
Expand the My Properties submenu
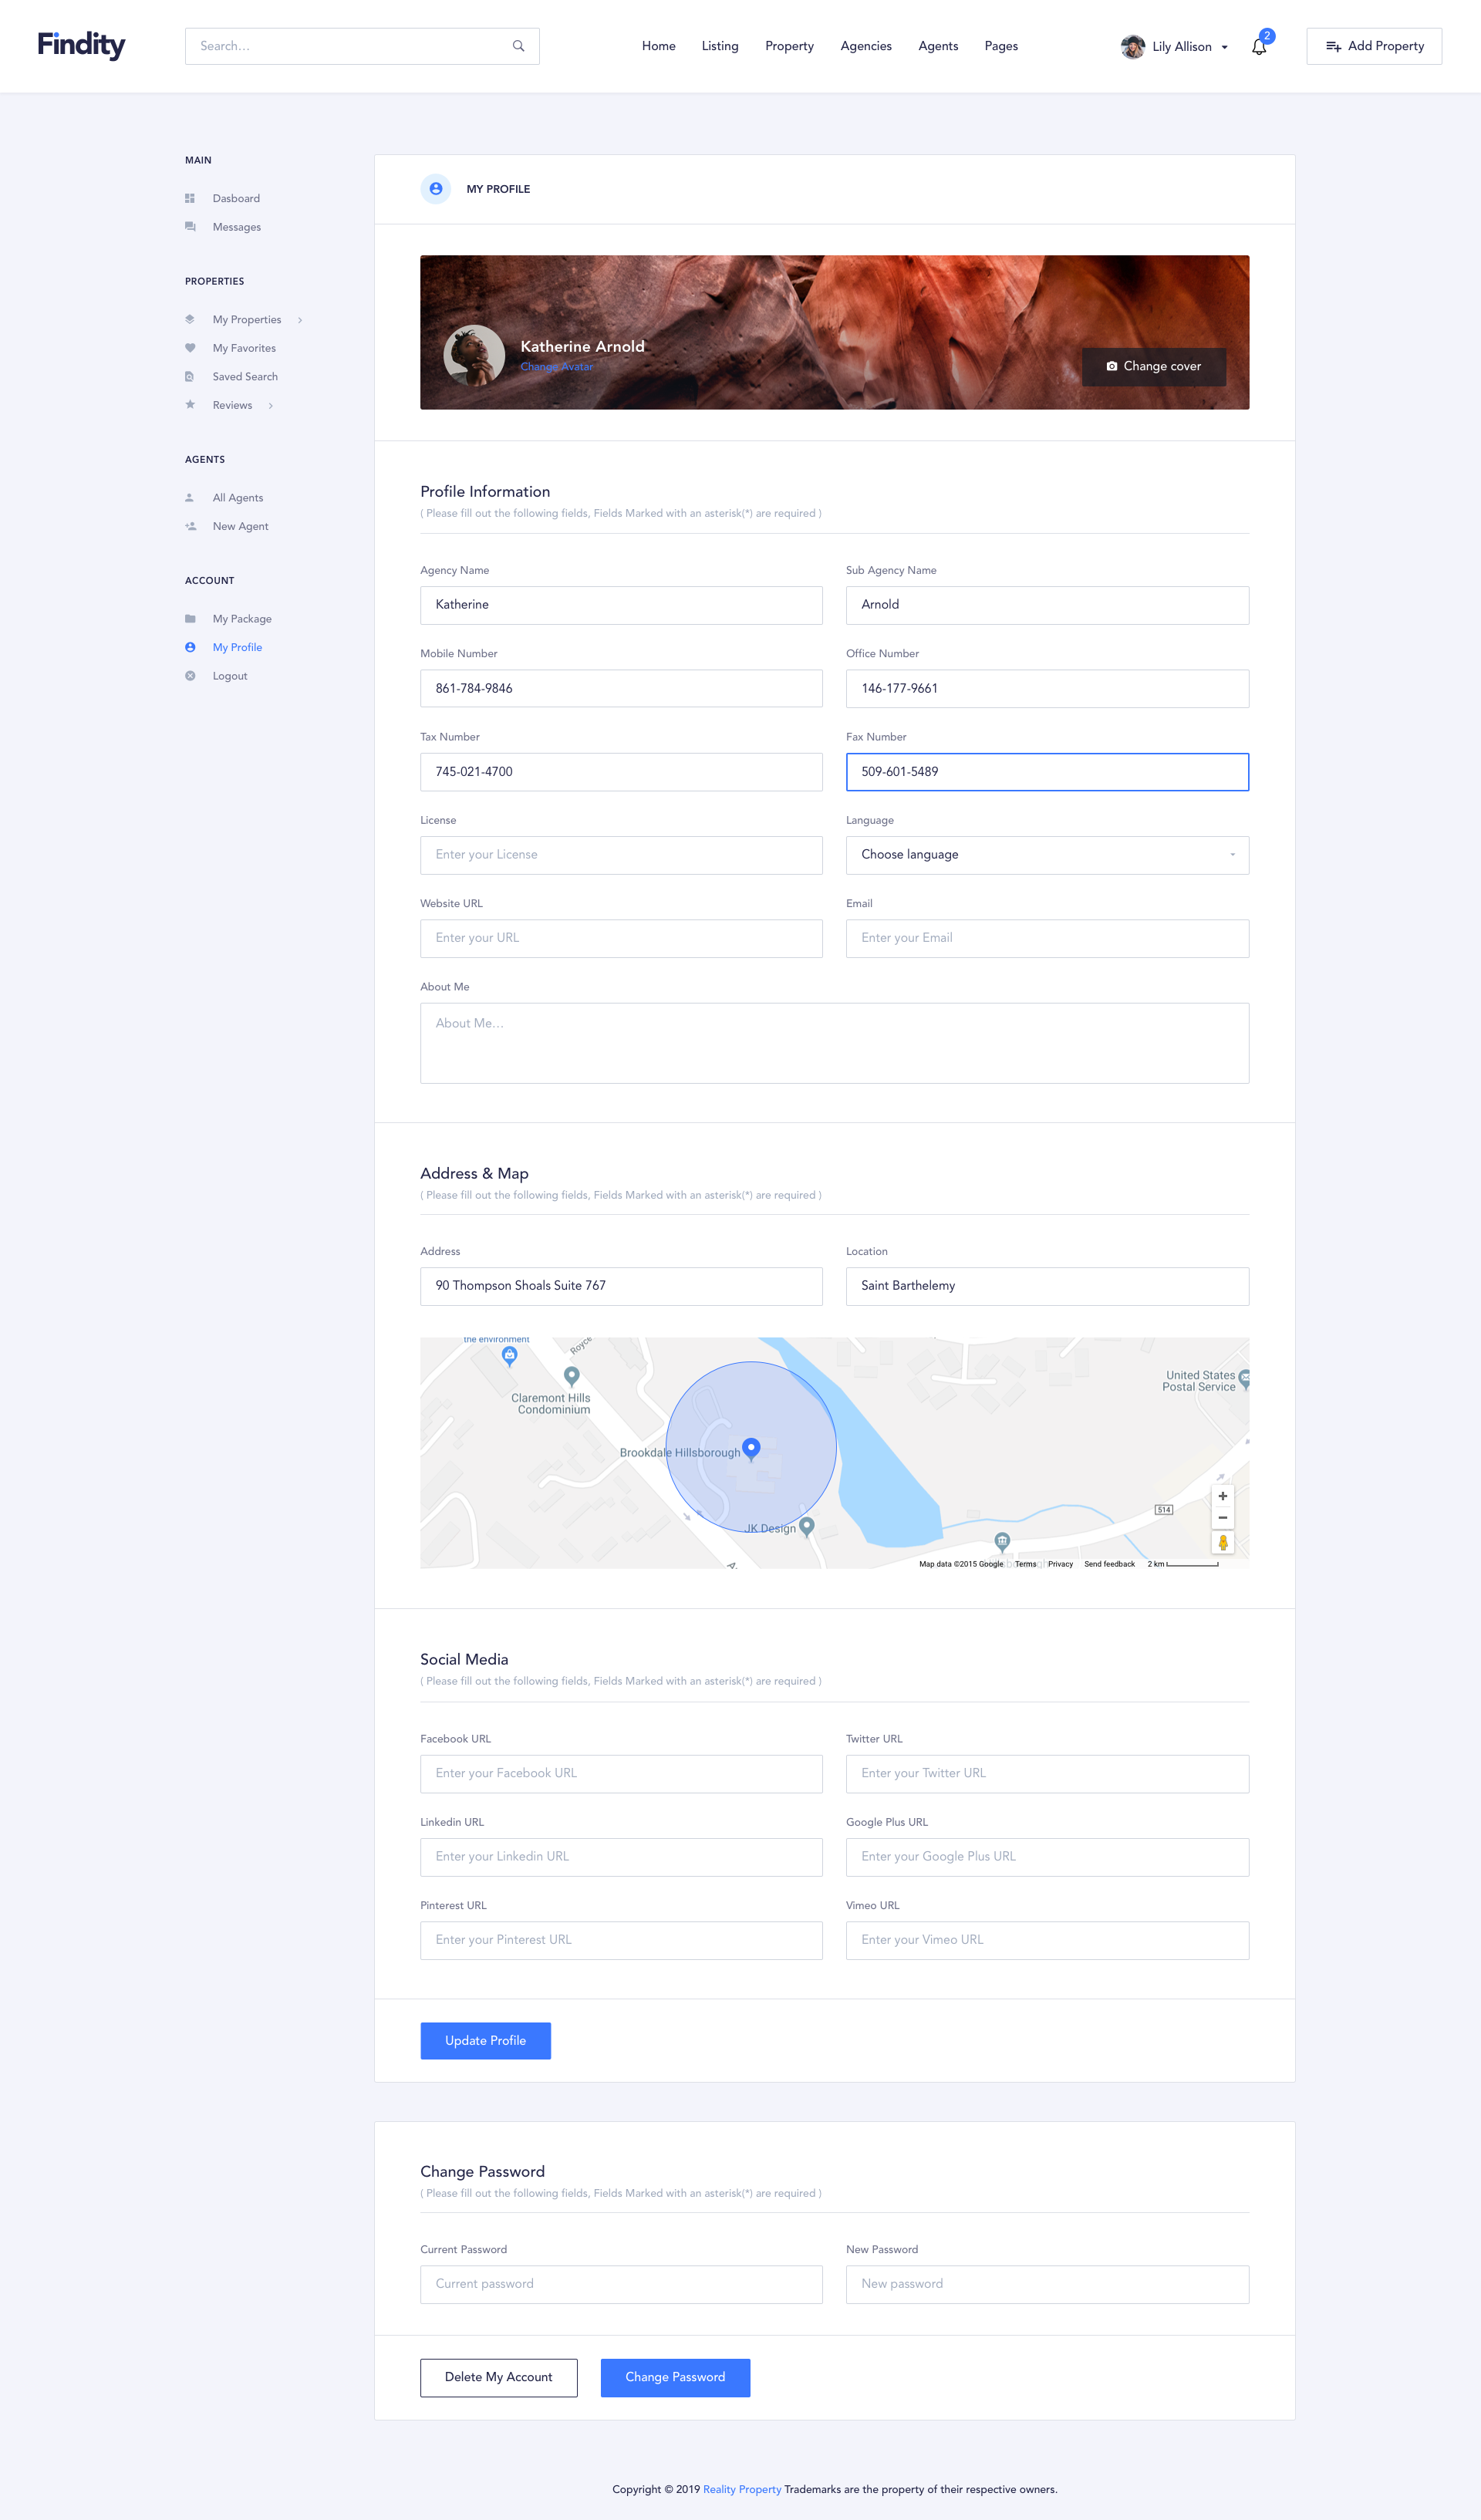click(x=300, y=320)
